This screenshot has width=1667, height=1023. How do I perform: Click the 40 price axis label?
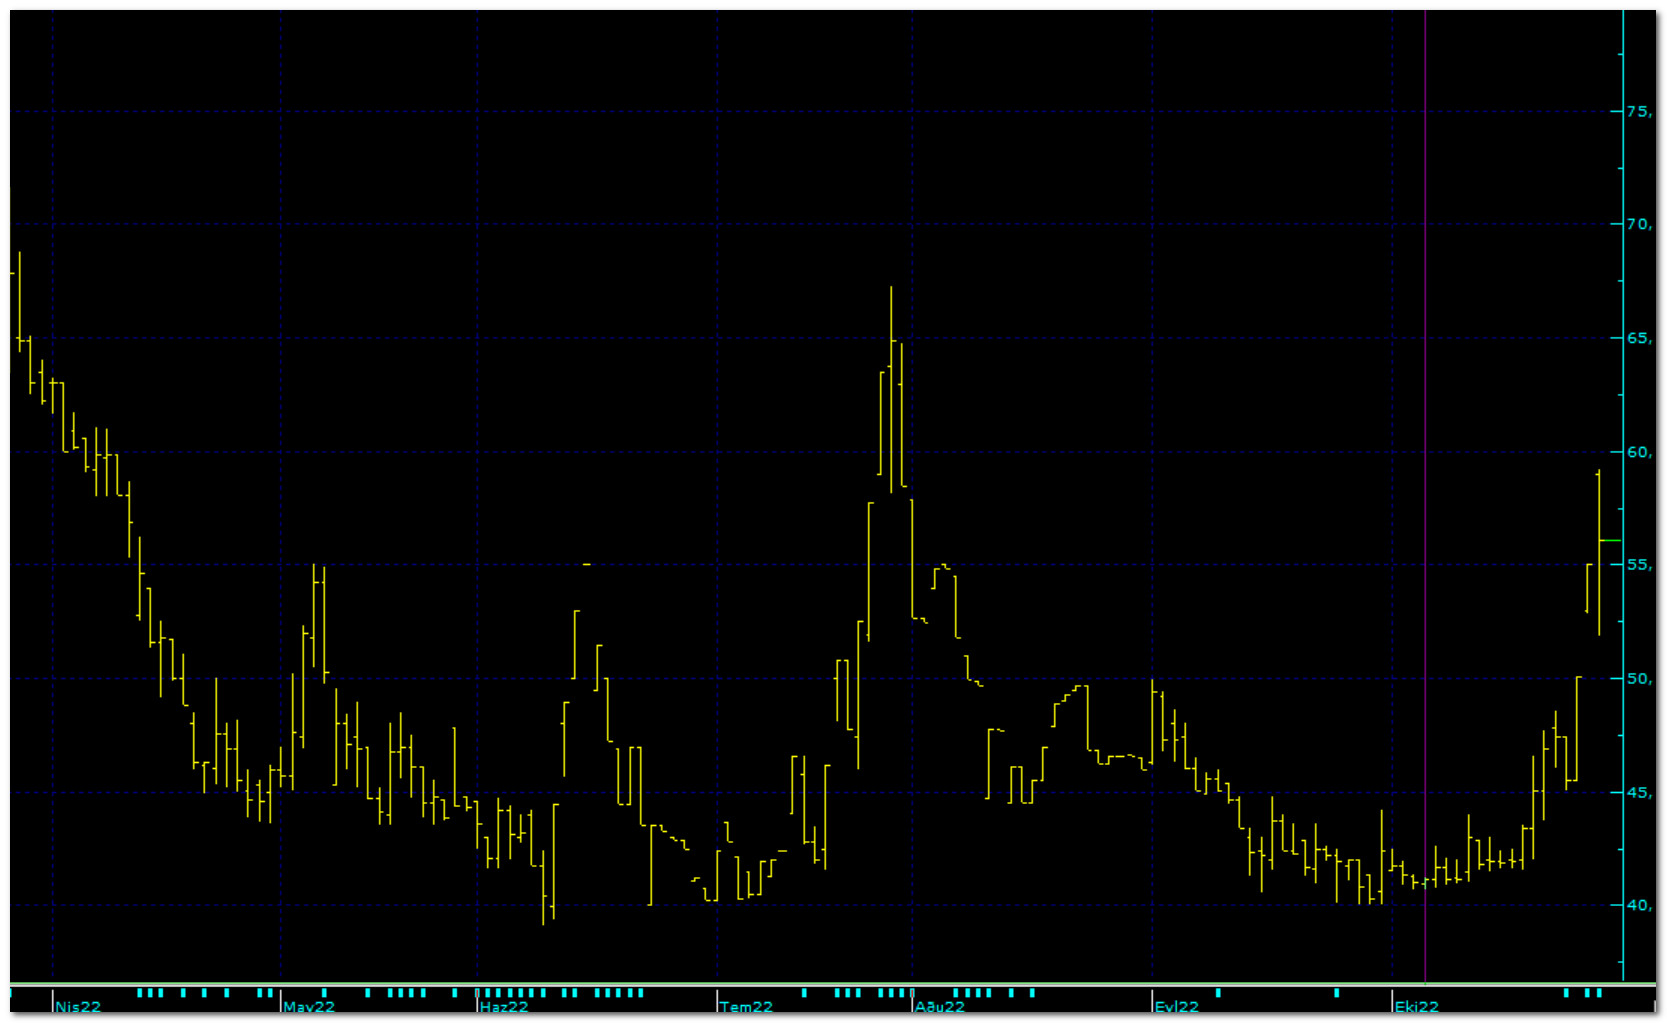coord(1639,905)
